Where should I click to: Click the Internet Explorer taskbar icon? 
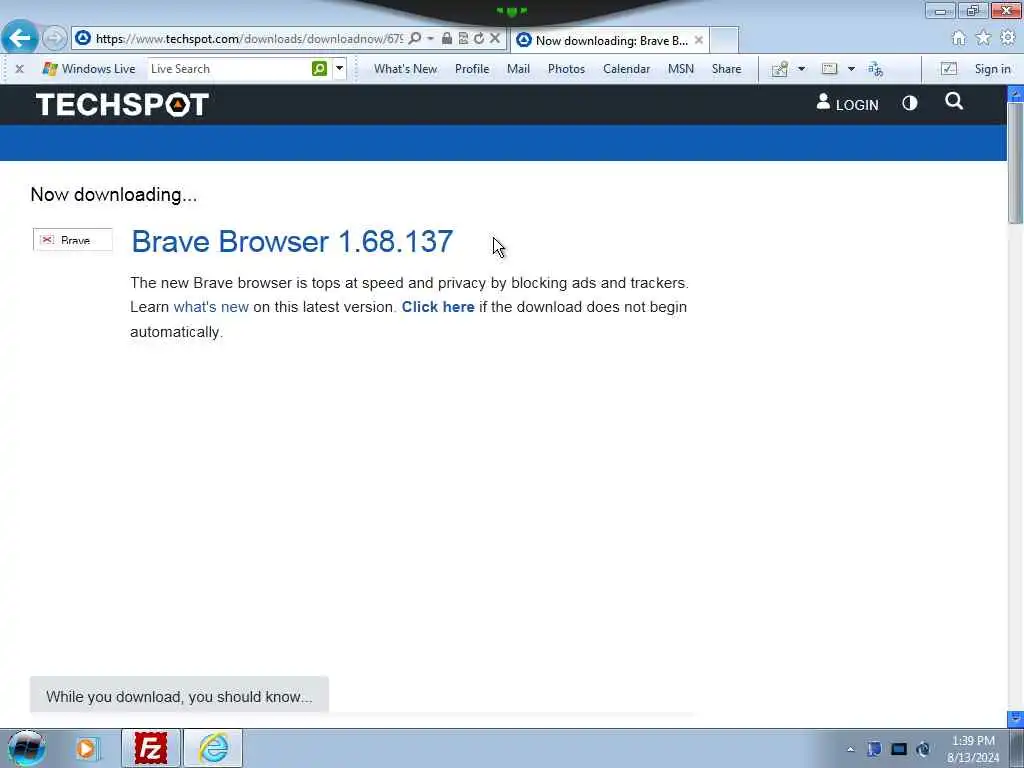[214, 748]
